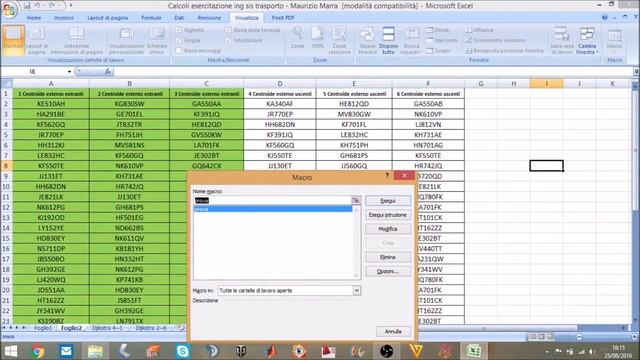Toggle the Intestazioni checkbox
Viewport: 640px width, 360px height.
[228, 40]
